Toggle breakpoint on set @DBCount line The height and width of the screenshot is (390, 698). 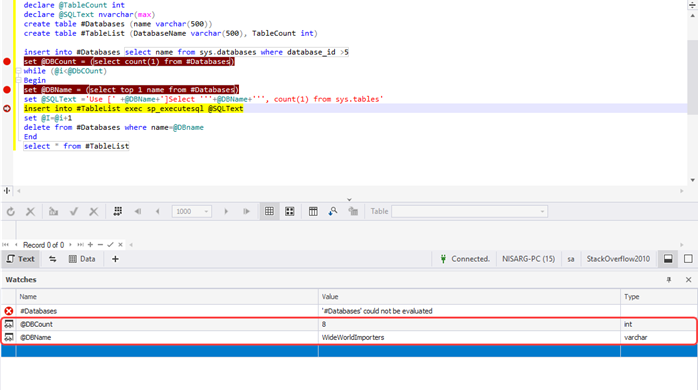pos(7,61)
